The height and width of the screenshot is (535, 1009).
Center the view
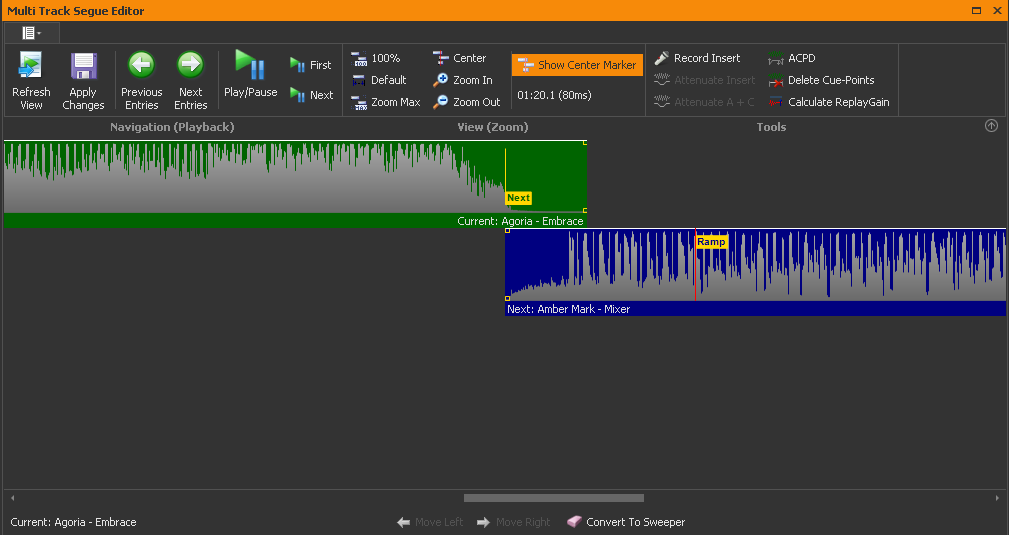pos(459,58)
